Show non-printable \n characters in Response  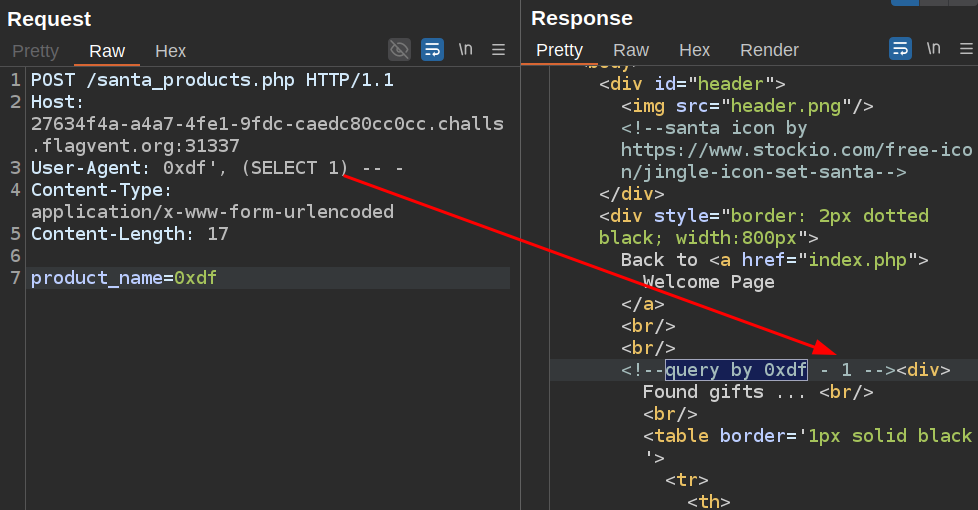click(x=933, y=49)
